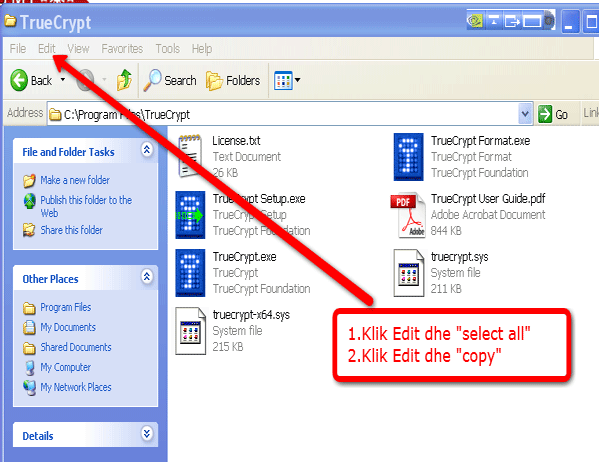Screen dimensions: 599x462
Task: Click the green Back arrow icon
Action: click(x=19, y=80)
